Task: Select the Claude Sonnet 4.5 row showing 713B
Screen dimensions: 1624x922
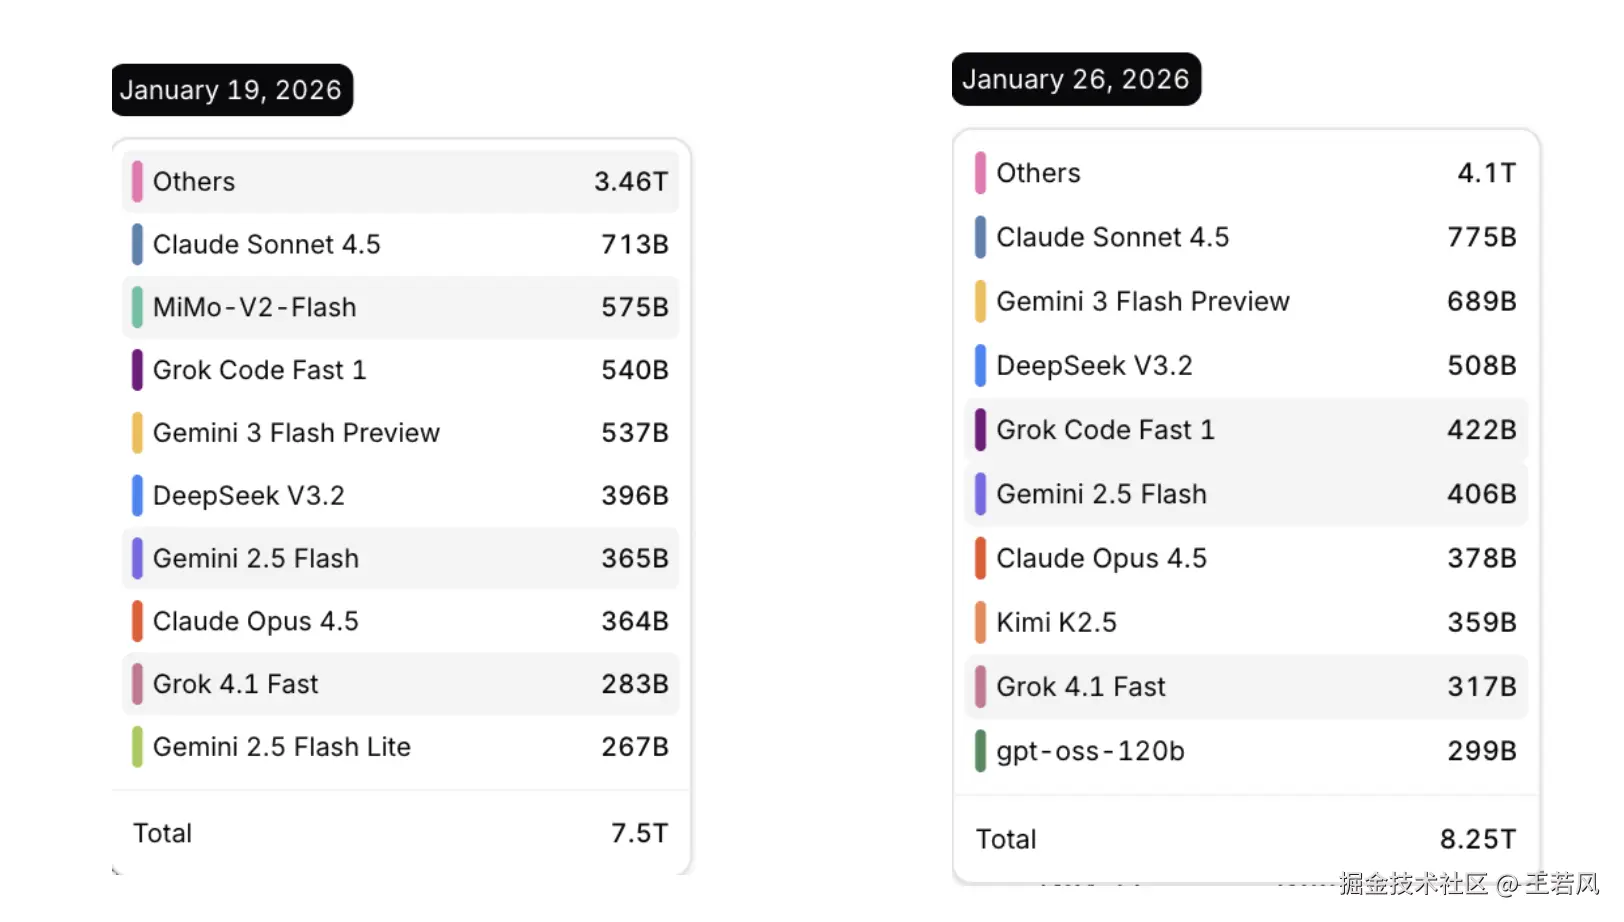Action: 400,245
